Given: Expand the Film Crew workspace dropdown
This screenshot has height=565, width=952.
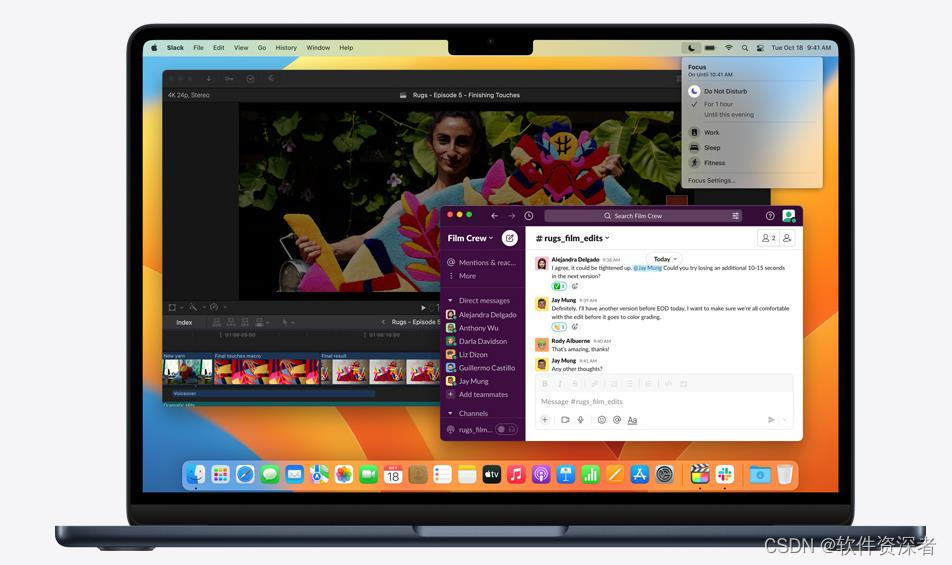Looking at the screenshot, I should [x=471, y=239].
